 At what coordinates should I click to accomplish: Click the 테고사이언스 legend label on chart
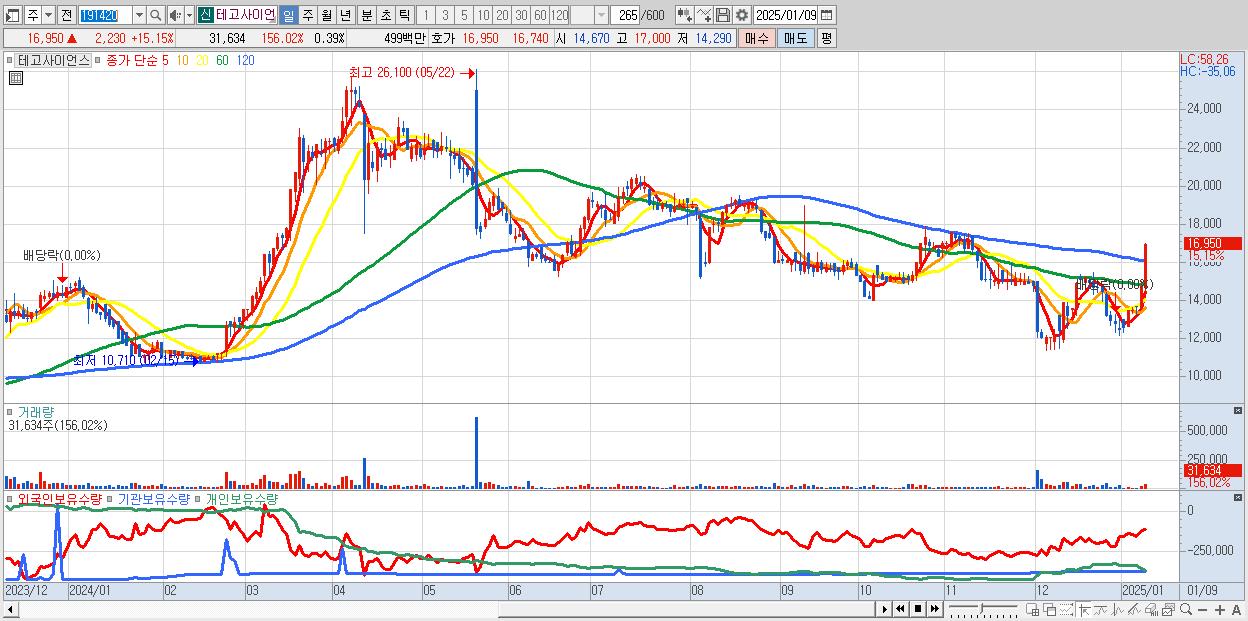click(x=54, y=60)
